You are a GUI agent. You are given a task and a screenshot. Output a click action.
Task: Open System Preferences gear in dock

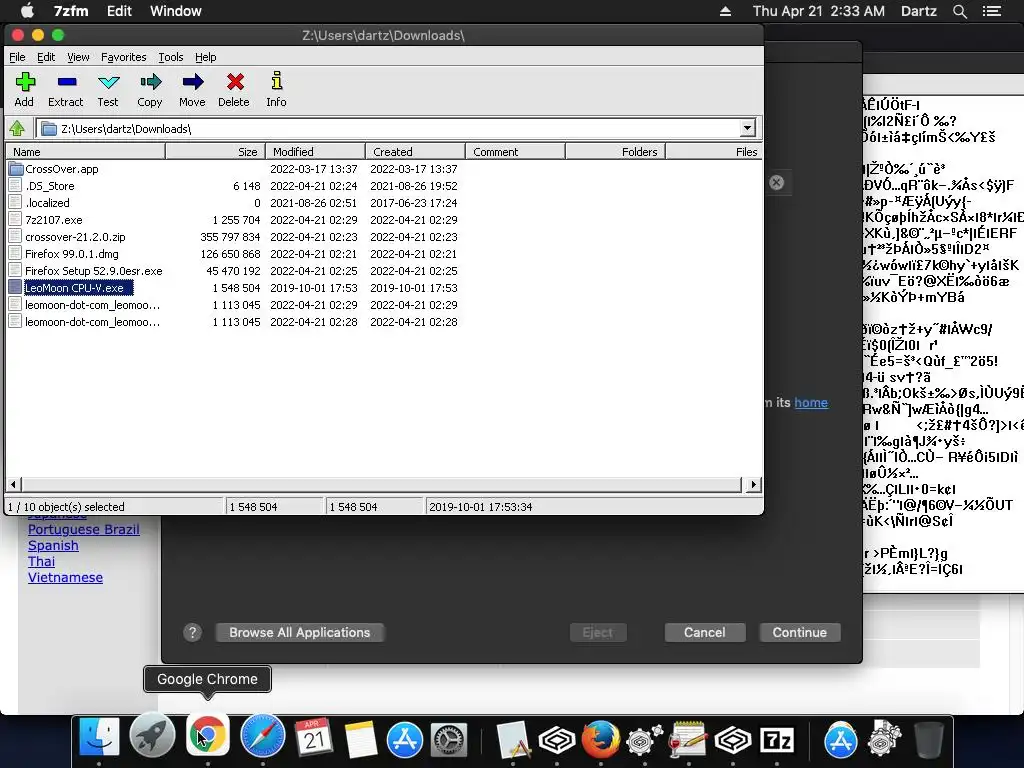coord(449,739)
